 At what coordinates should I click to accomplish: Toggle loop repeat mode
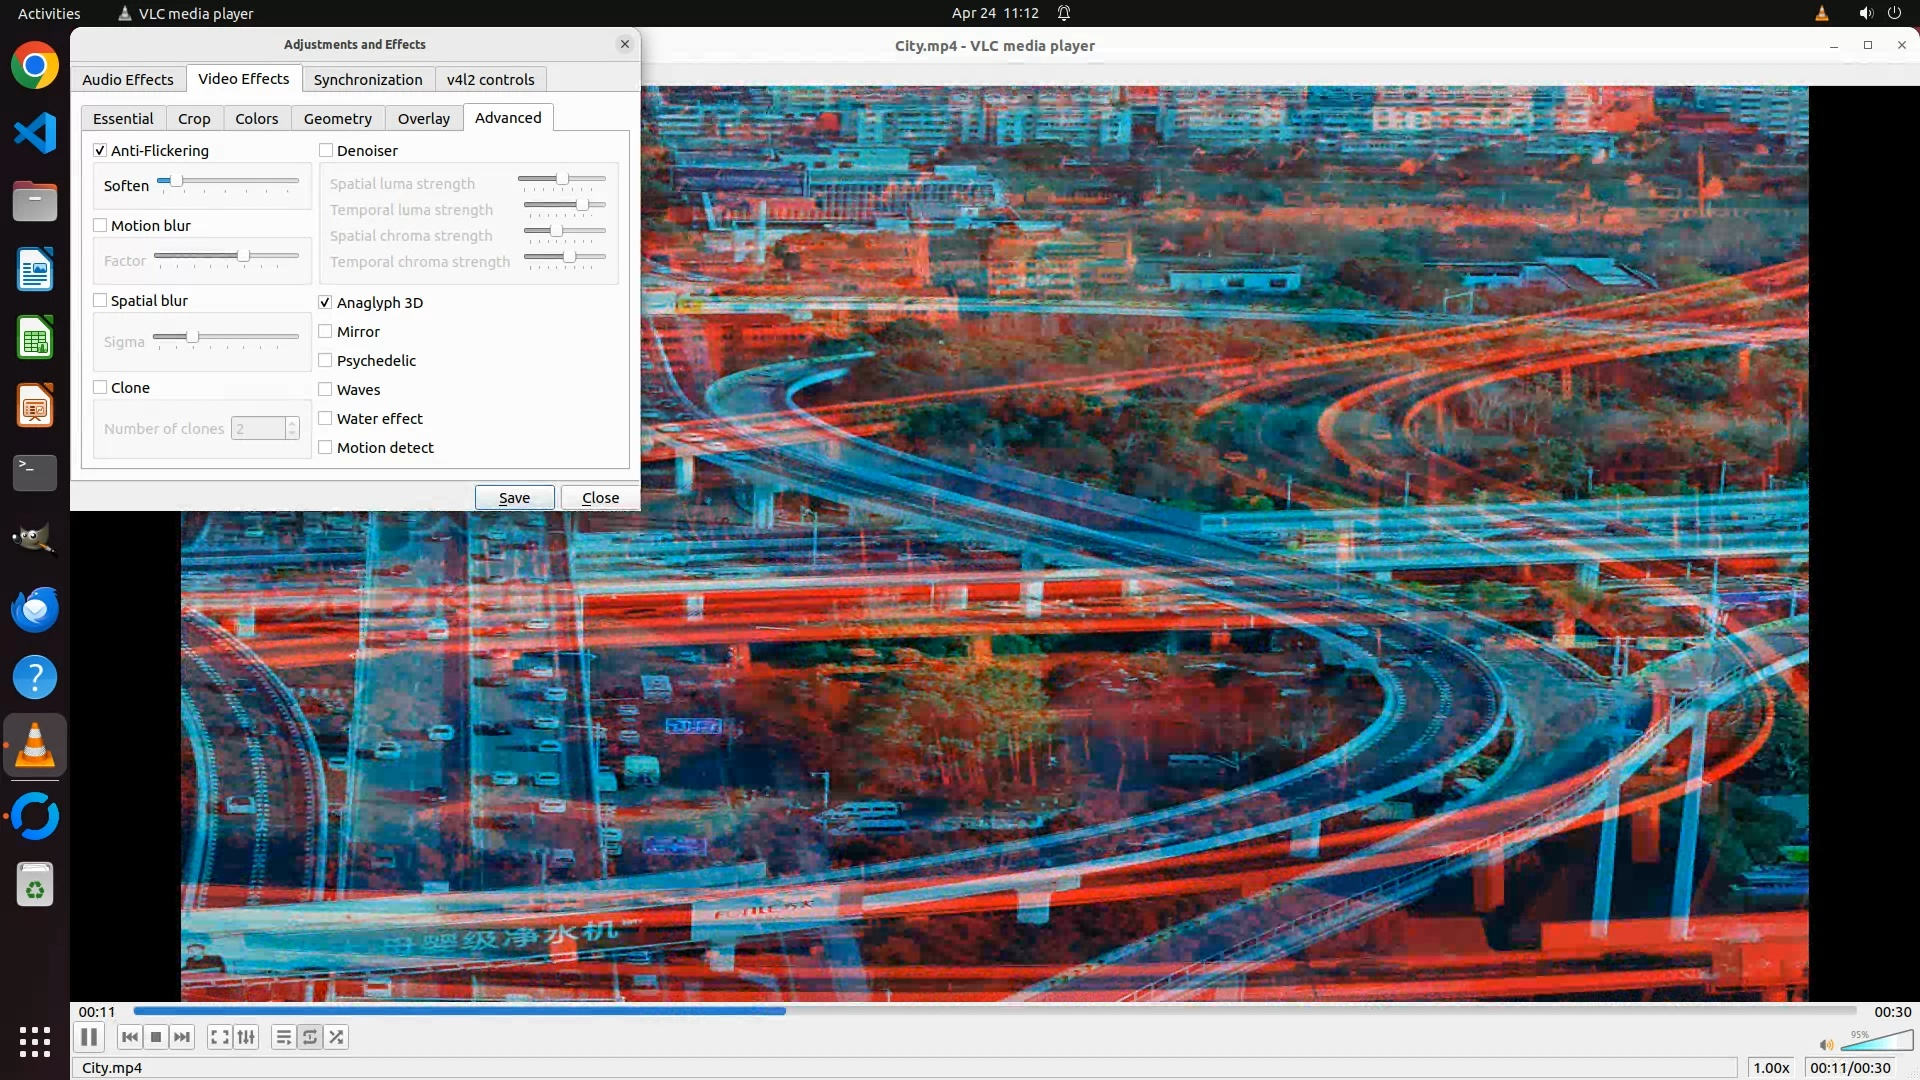pos(310,1037)
